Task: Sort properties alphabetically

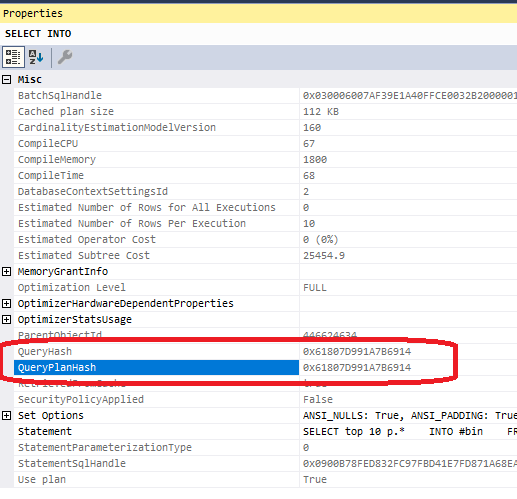Action: 36,57
